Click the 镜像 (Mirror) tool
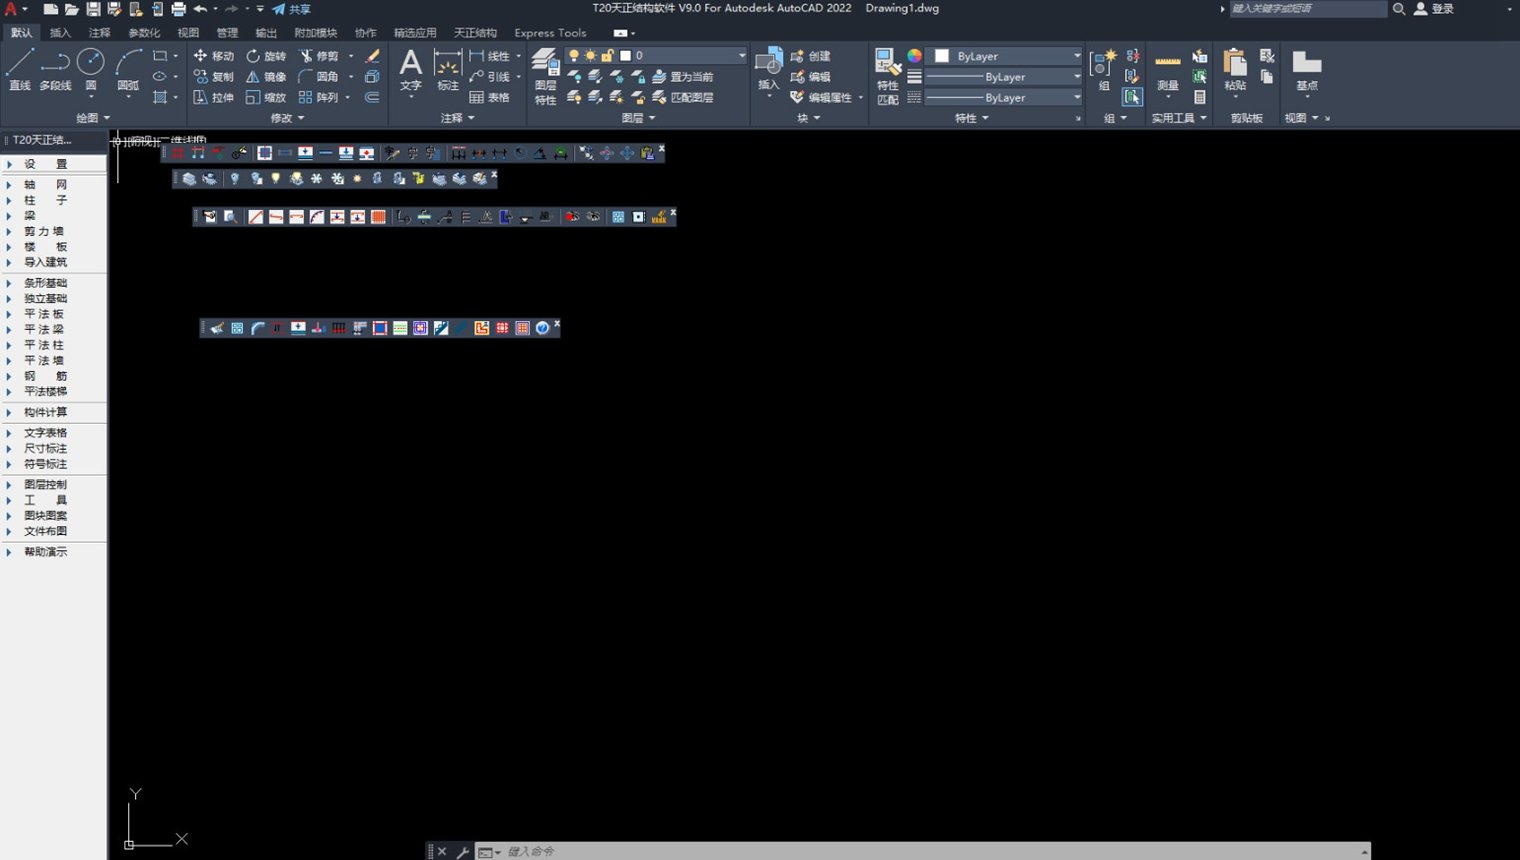The image size is (1520, 860). [266, 76]
